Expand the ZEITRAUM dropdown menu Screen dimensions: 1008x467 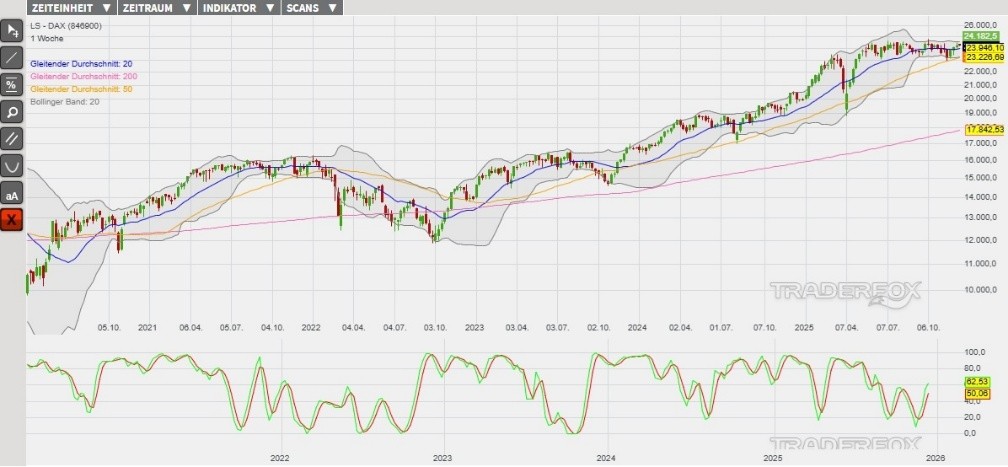coord(155,7)
